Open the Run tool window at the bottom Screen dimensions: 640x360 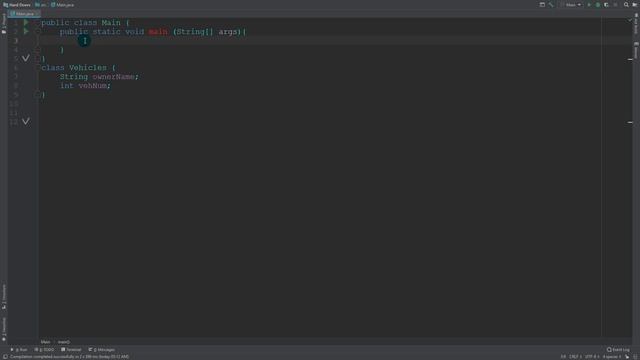[19, 350]
